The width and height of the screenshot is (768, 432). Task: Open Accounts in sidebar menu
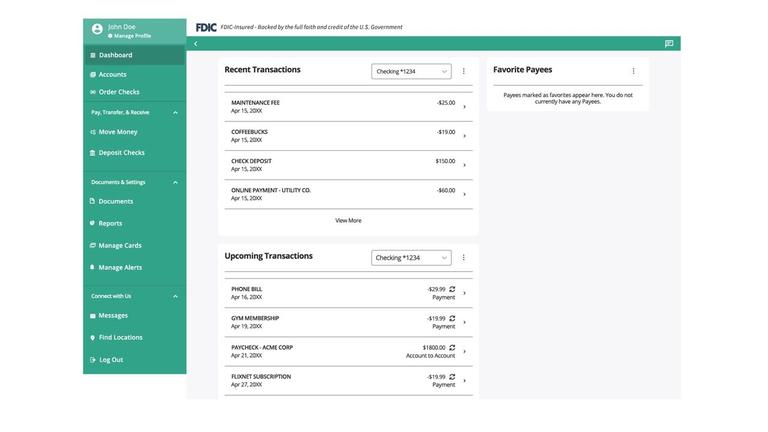(112, 74)
